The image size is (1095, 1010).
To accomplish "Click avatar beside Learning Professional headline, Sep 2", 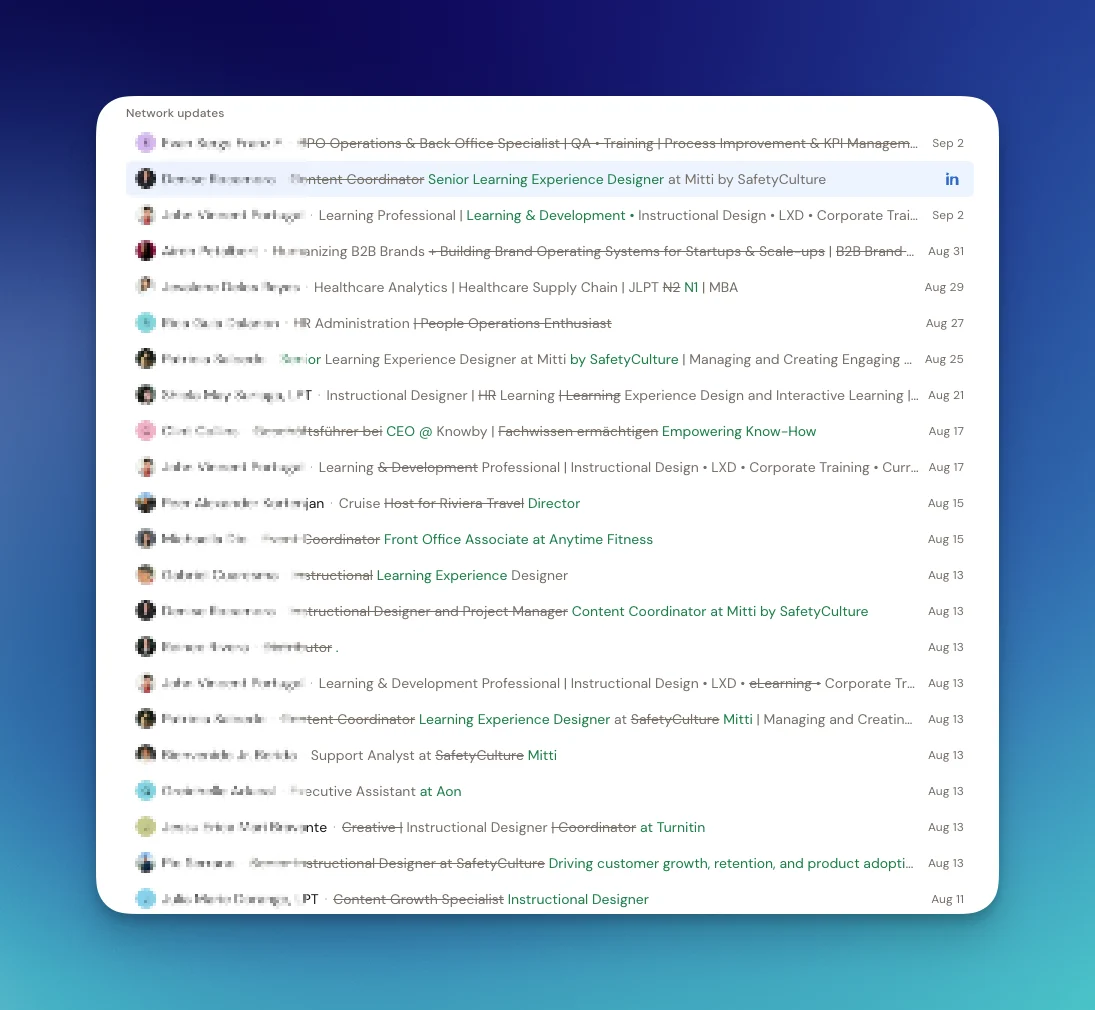I will coord(145,215).
